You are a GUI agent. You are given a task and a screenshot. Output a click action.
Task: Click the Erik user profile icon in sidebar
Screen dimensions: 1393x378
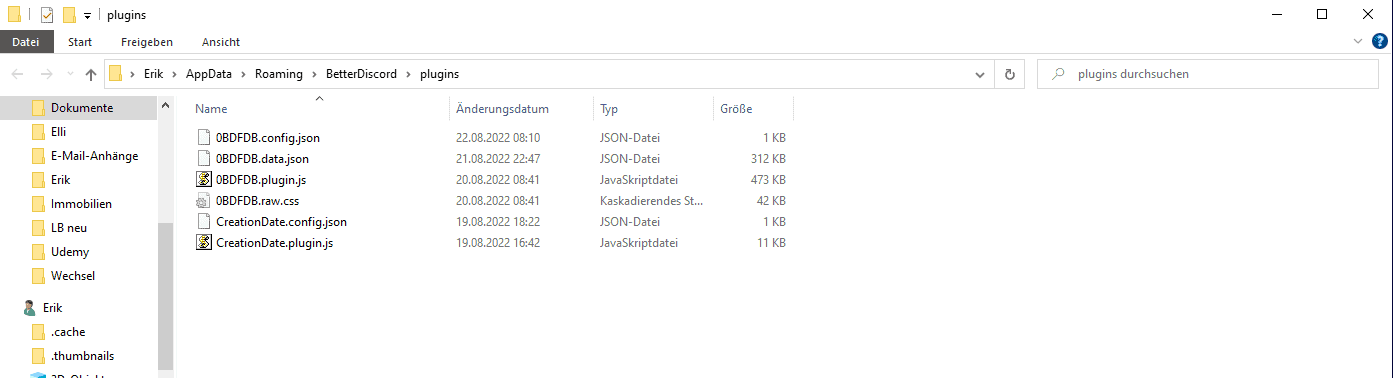[x=29, y=308]
